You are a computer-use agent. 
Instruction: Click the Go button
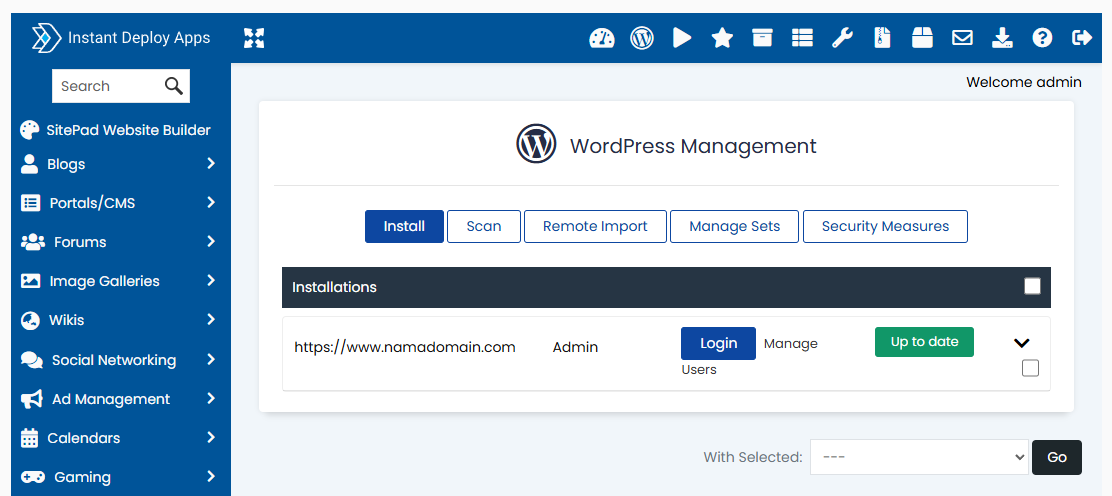coord(1057,457)
